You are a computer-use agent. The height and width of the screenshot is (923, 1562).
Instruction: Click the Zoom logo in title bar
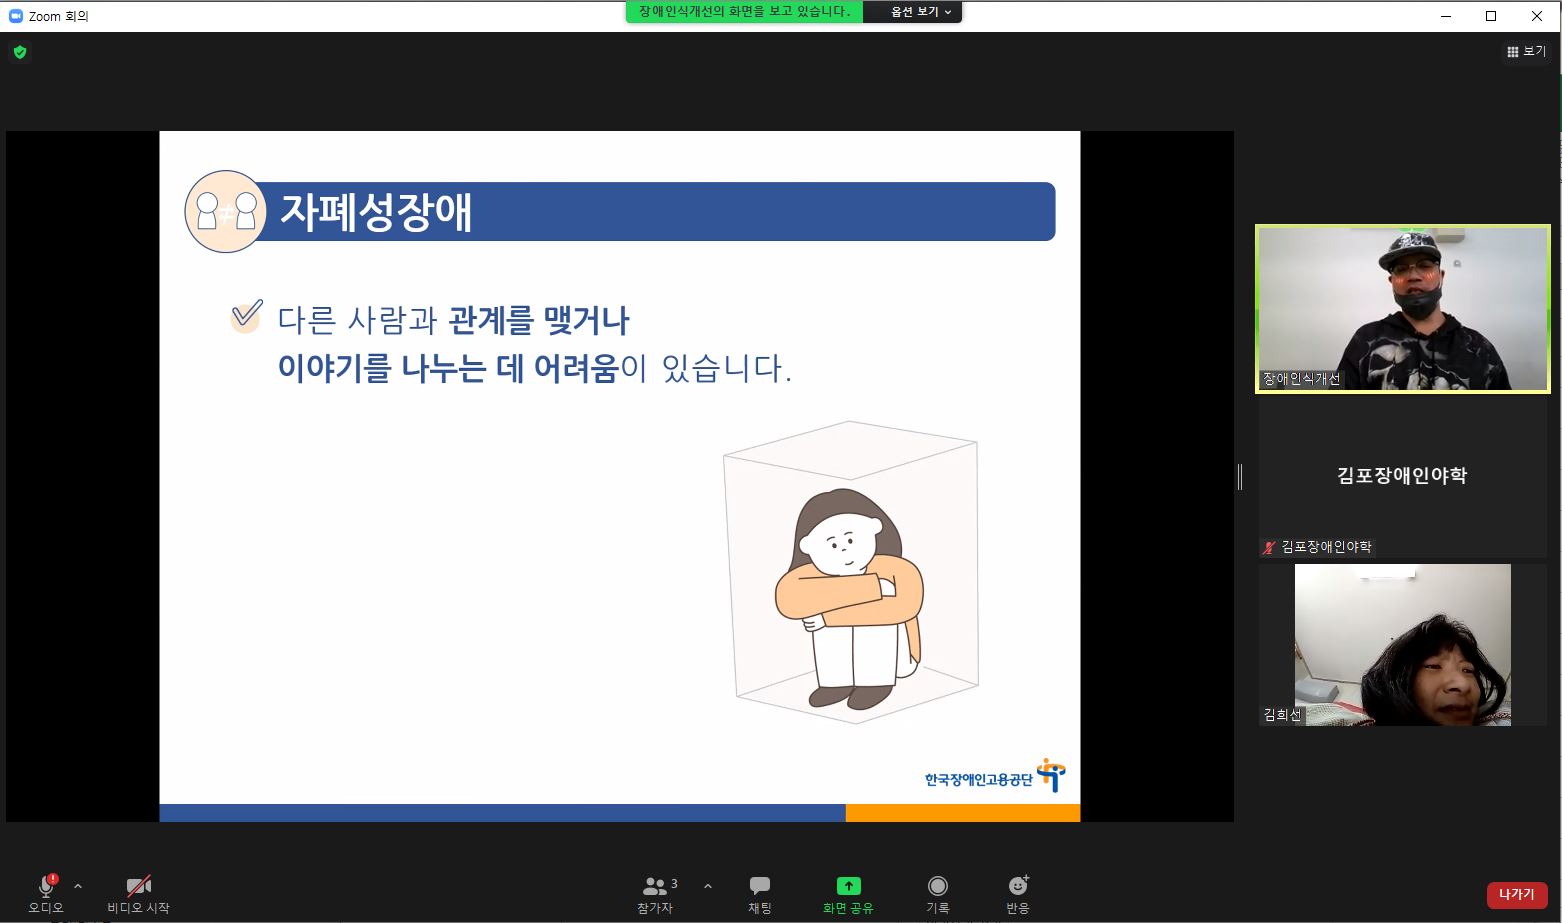click(x=16, y=16)
